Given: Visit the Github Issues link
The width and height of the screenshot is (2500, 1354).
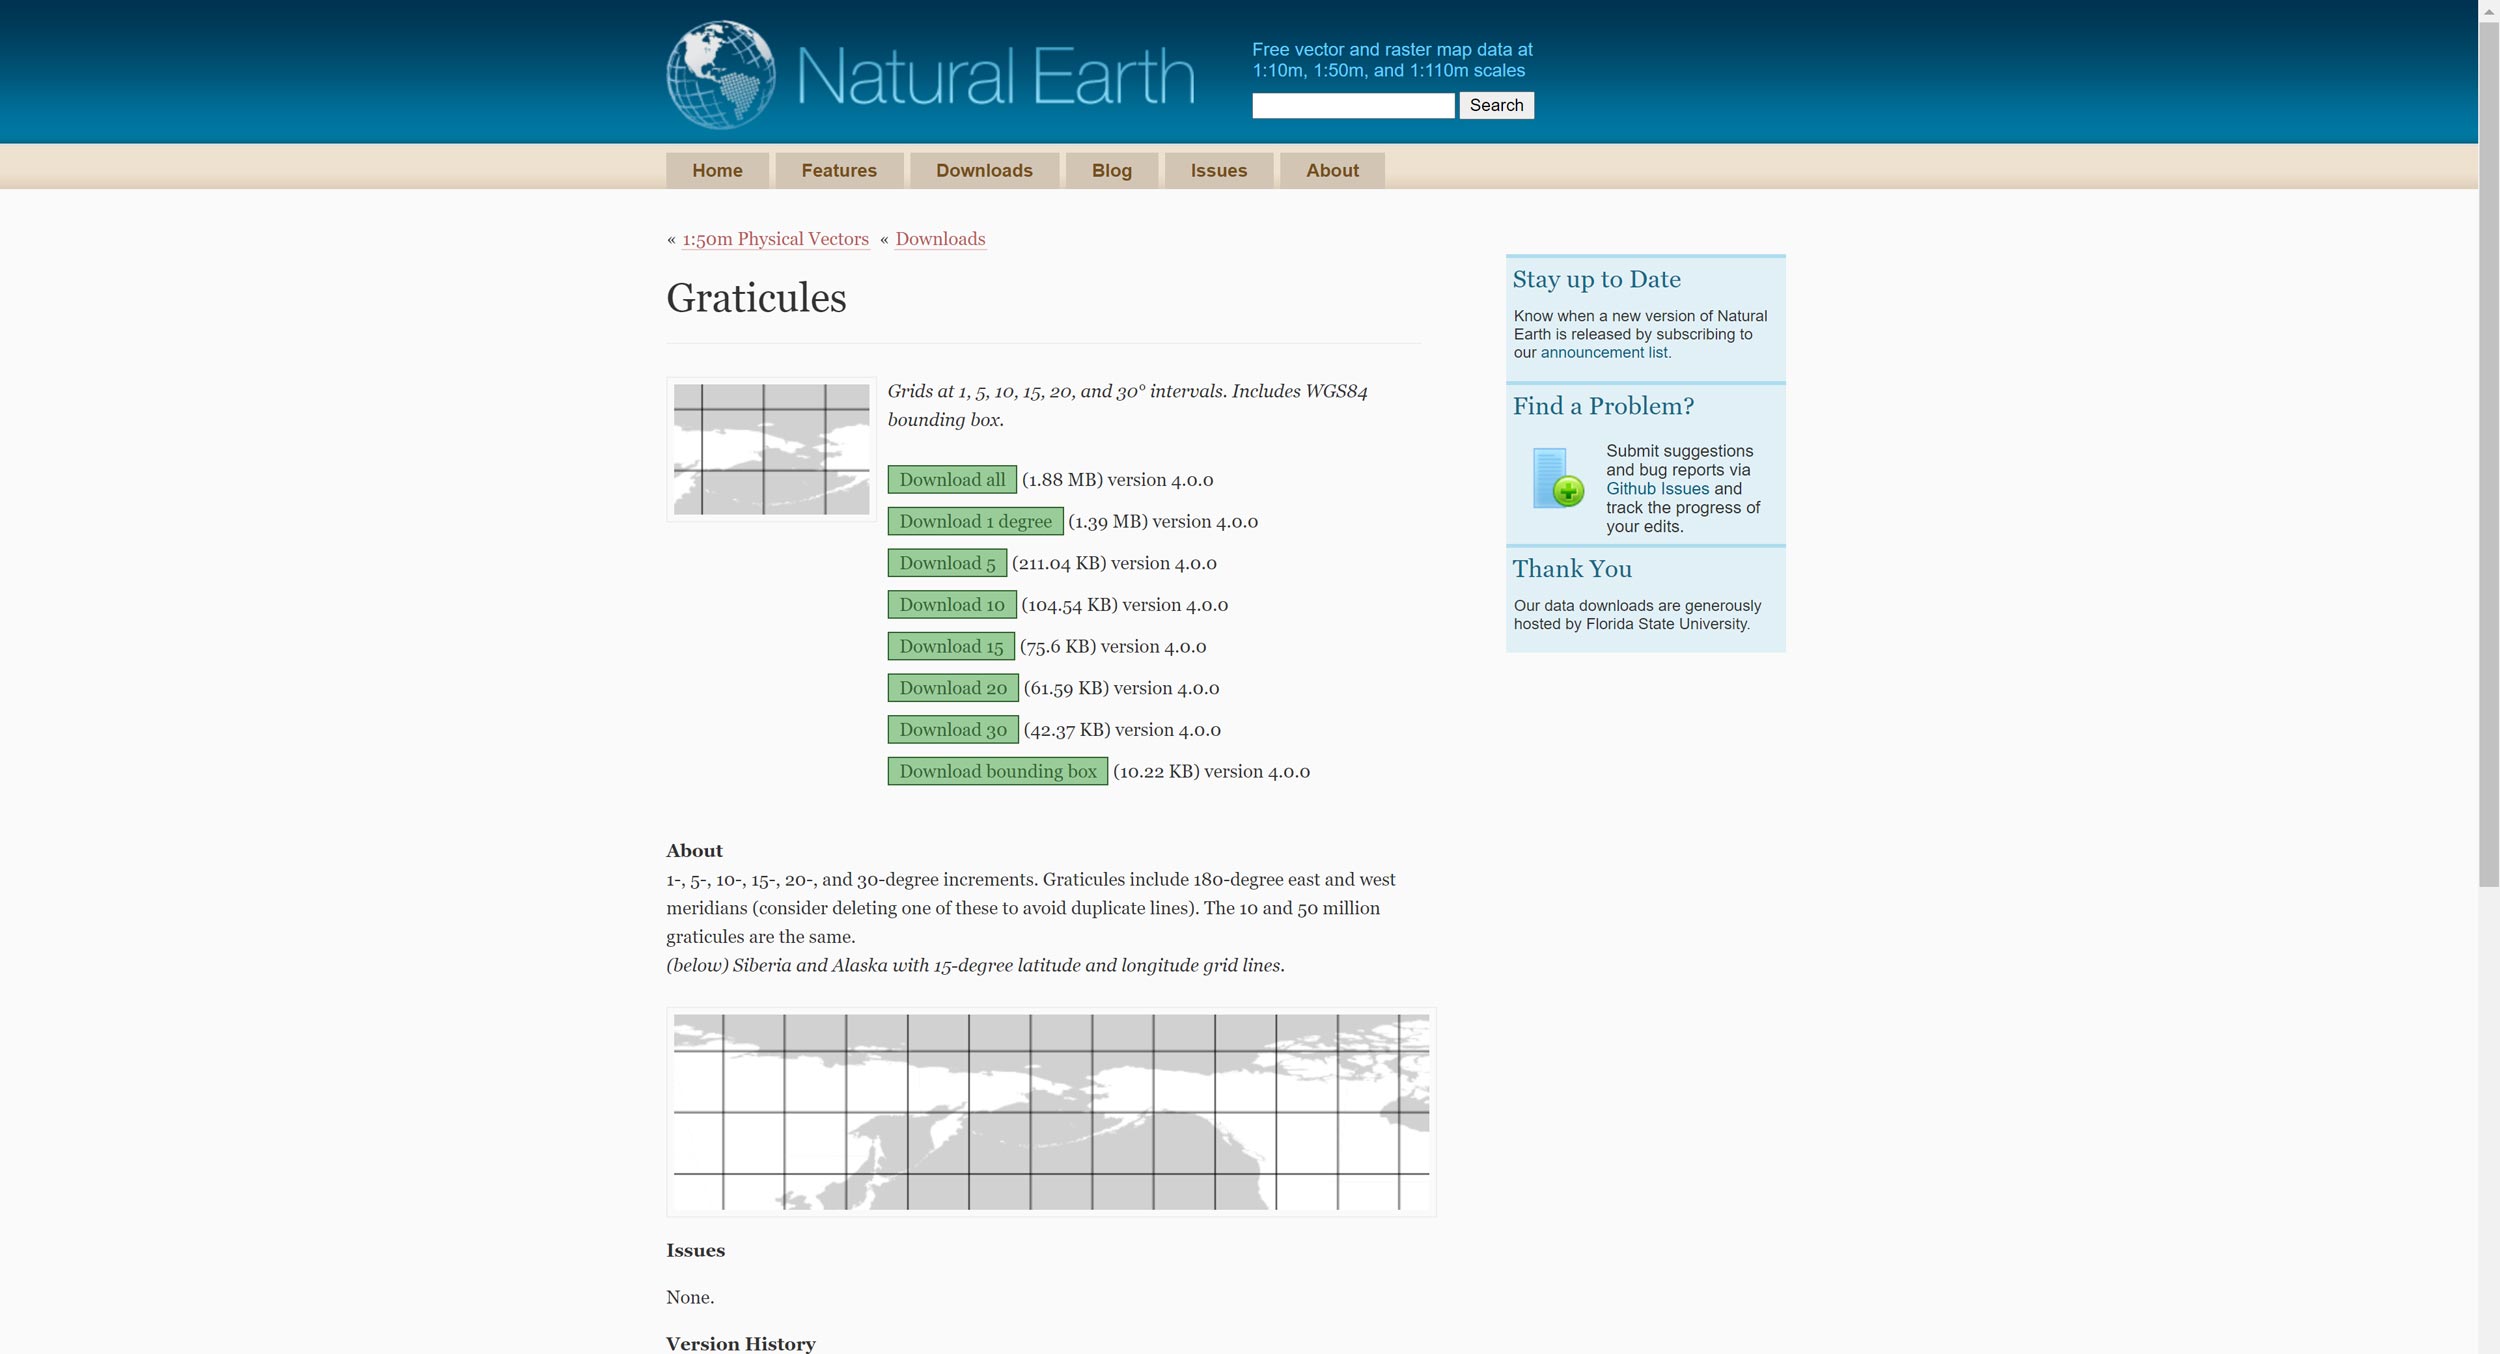Looking at the screenshot, I should tap(1657, 489).
